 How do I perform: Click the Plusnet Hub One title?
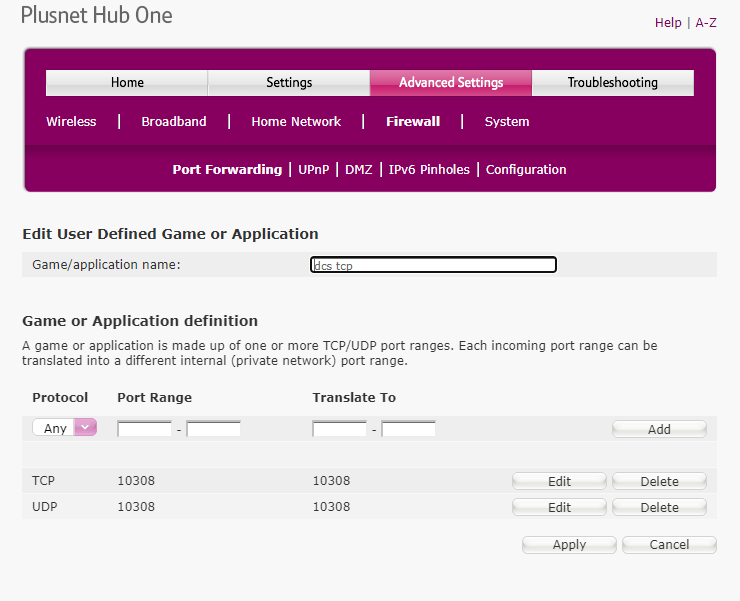97,15
